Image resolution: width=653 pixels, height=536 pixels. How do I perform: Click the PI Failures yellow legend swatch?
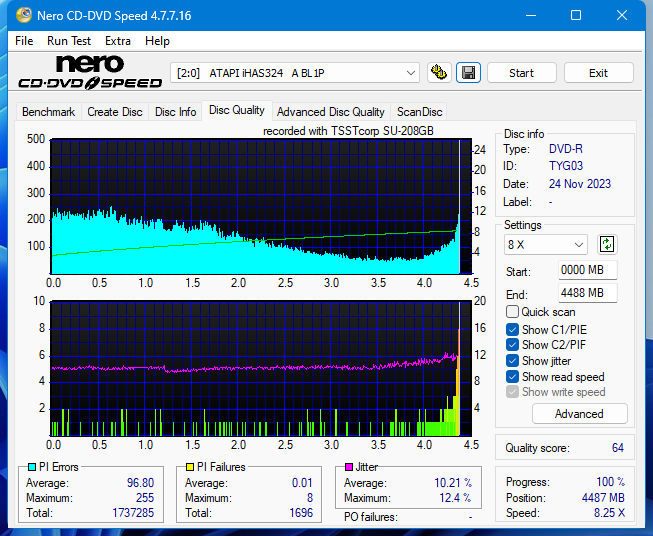[190, 467]
